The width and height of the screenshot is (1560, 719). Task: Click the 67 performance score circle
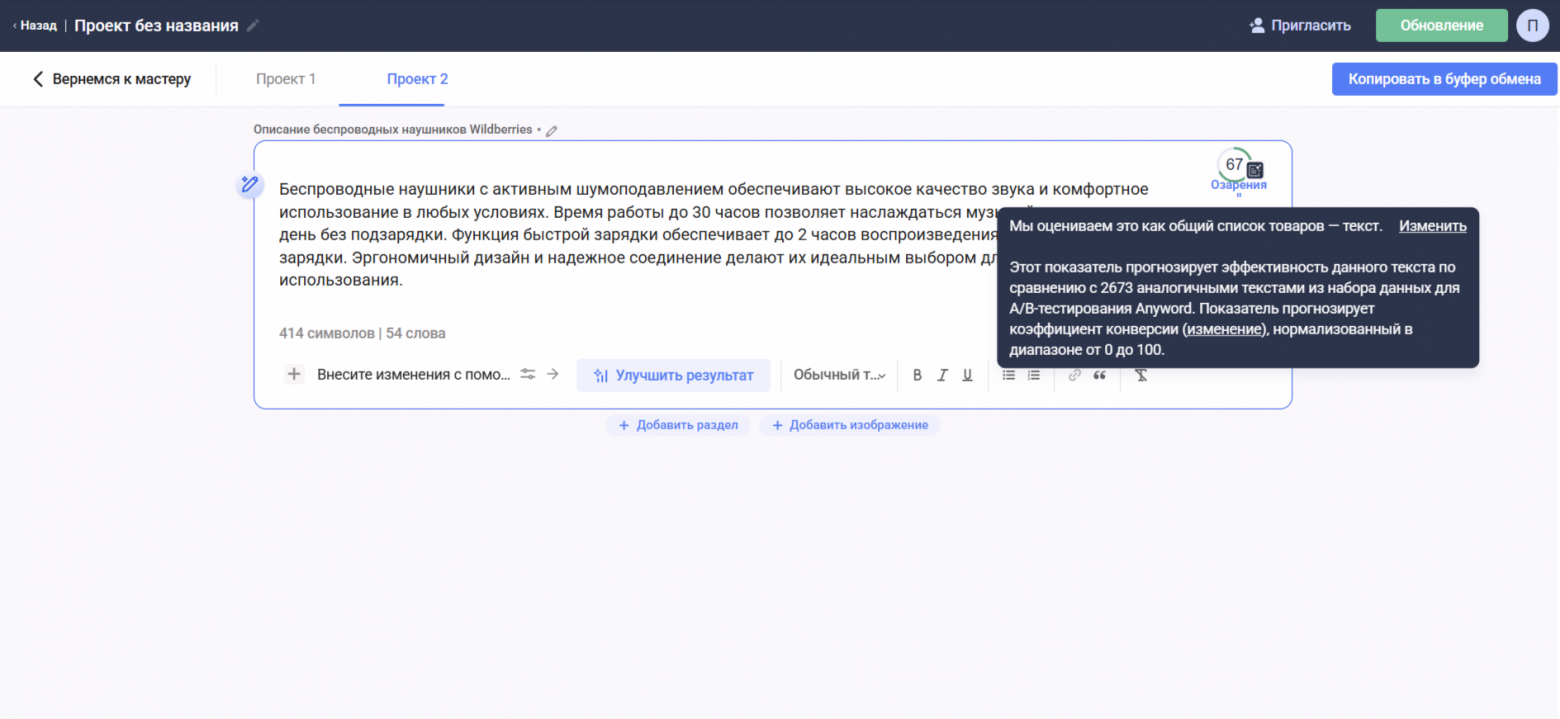1235,164
